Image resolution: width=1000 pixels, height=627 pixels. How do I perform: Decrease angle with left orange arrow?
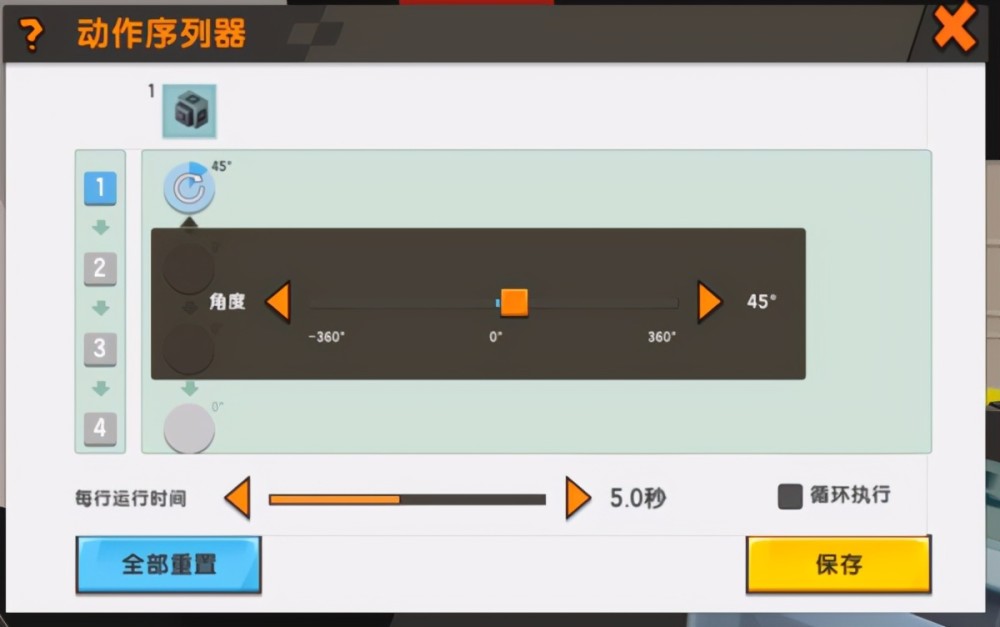tap(279, 301)
